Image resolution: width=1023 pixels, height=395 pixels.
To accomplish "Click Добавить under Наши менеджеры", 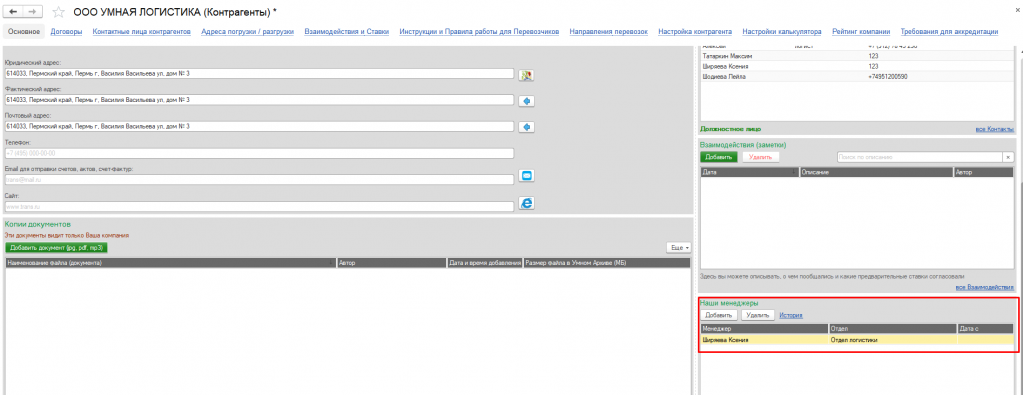I will (718, 315).
